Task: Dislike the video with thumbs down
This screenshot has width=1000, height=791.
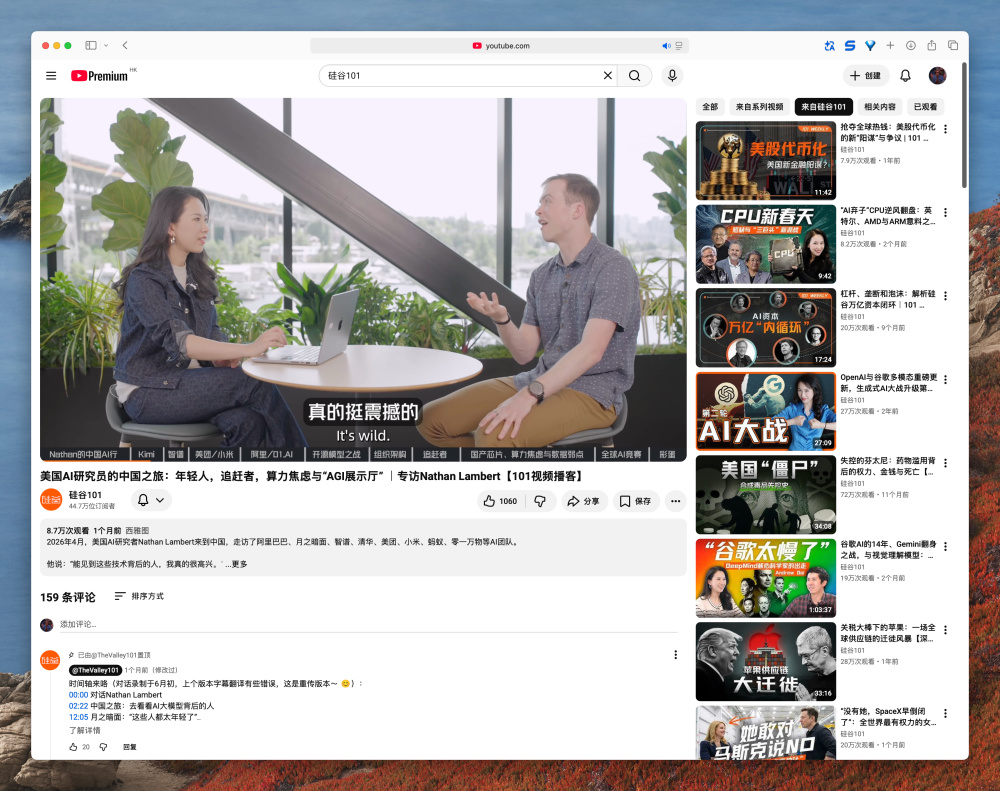Action: click(x=540, y=501)
